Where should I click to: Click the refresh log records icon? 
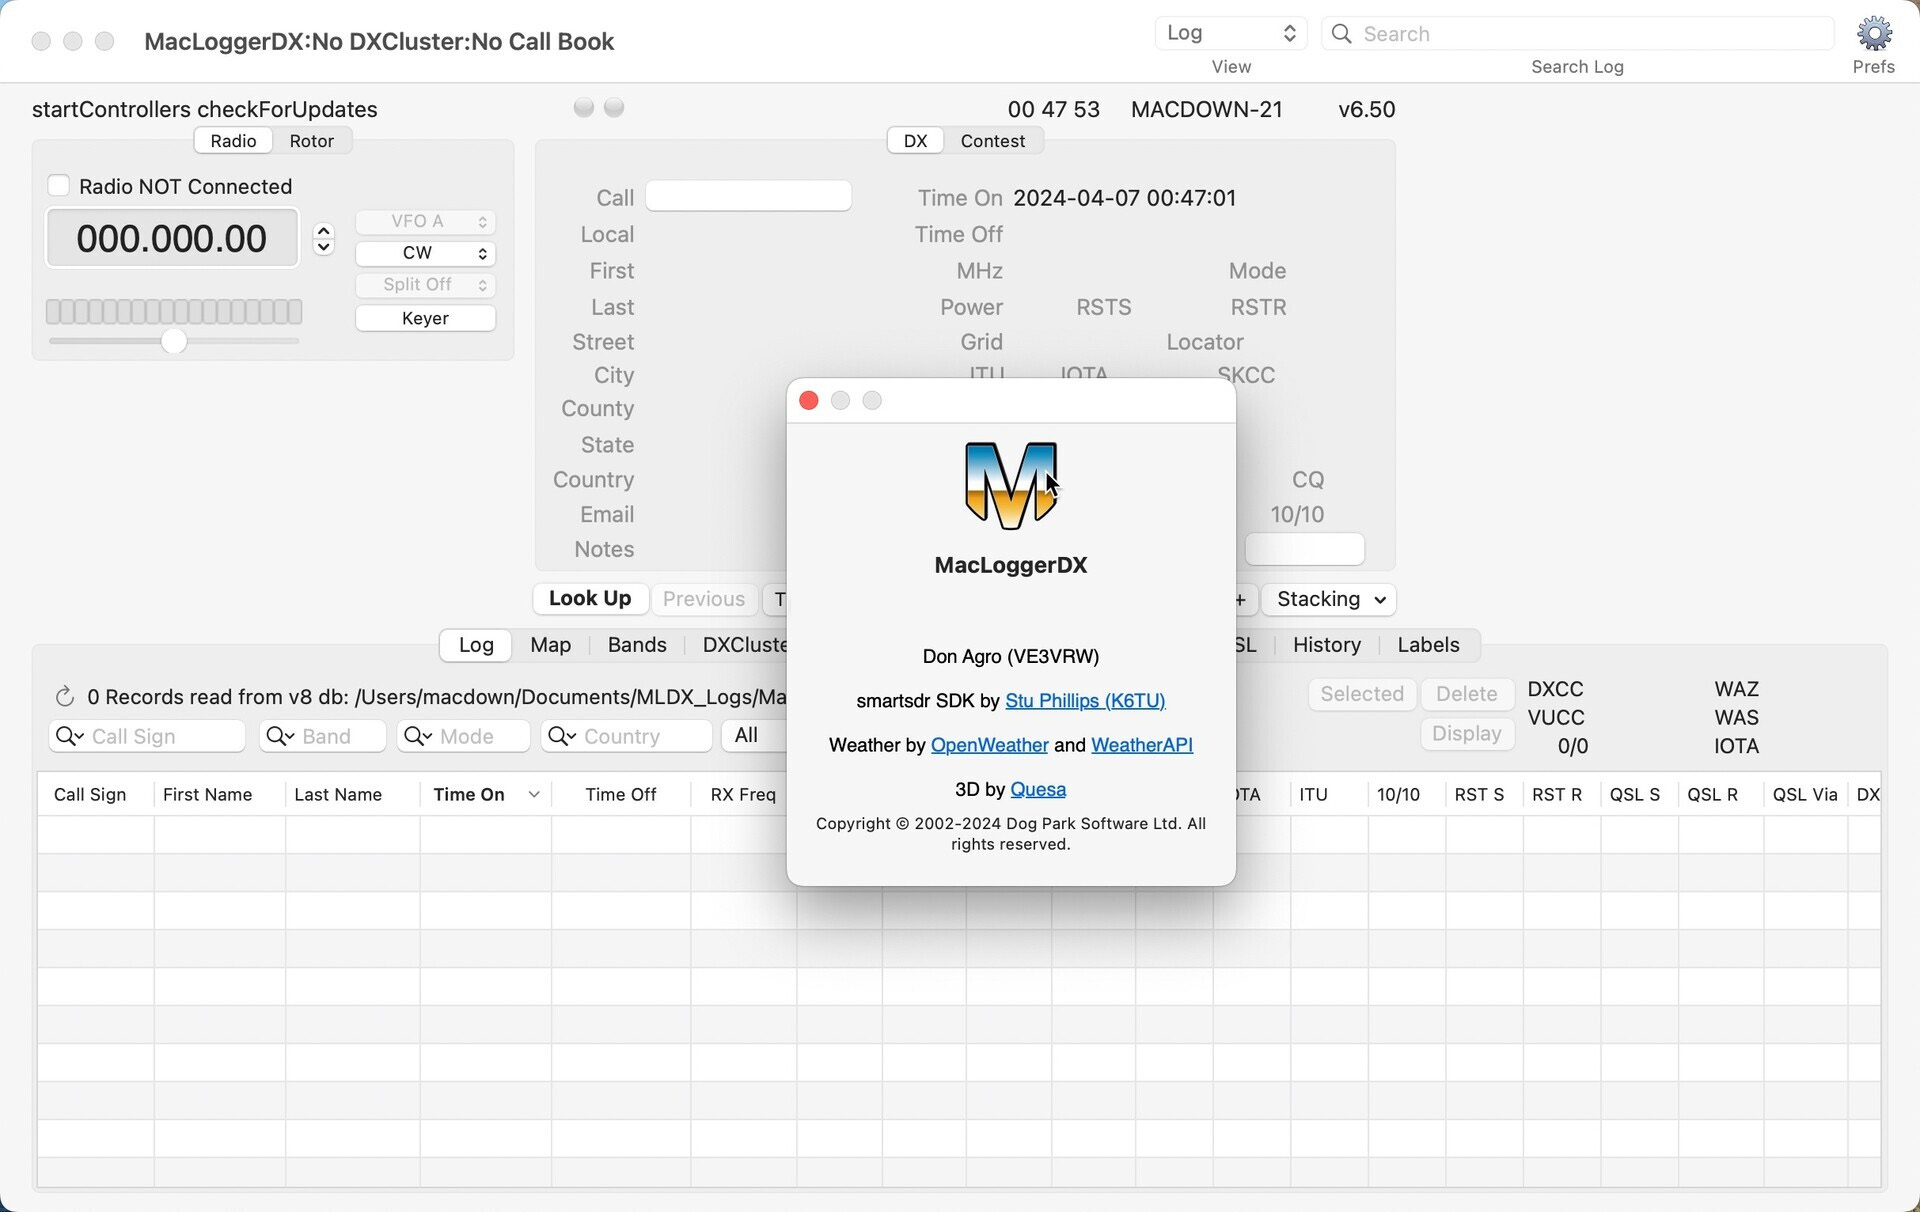coord(64,696)
